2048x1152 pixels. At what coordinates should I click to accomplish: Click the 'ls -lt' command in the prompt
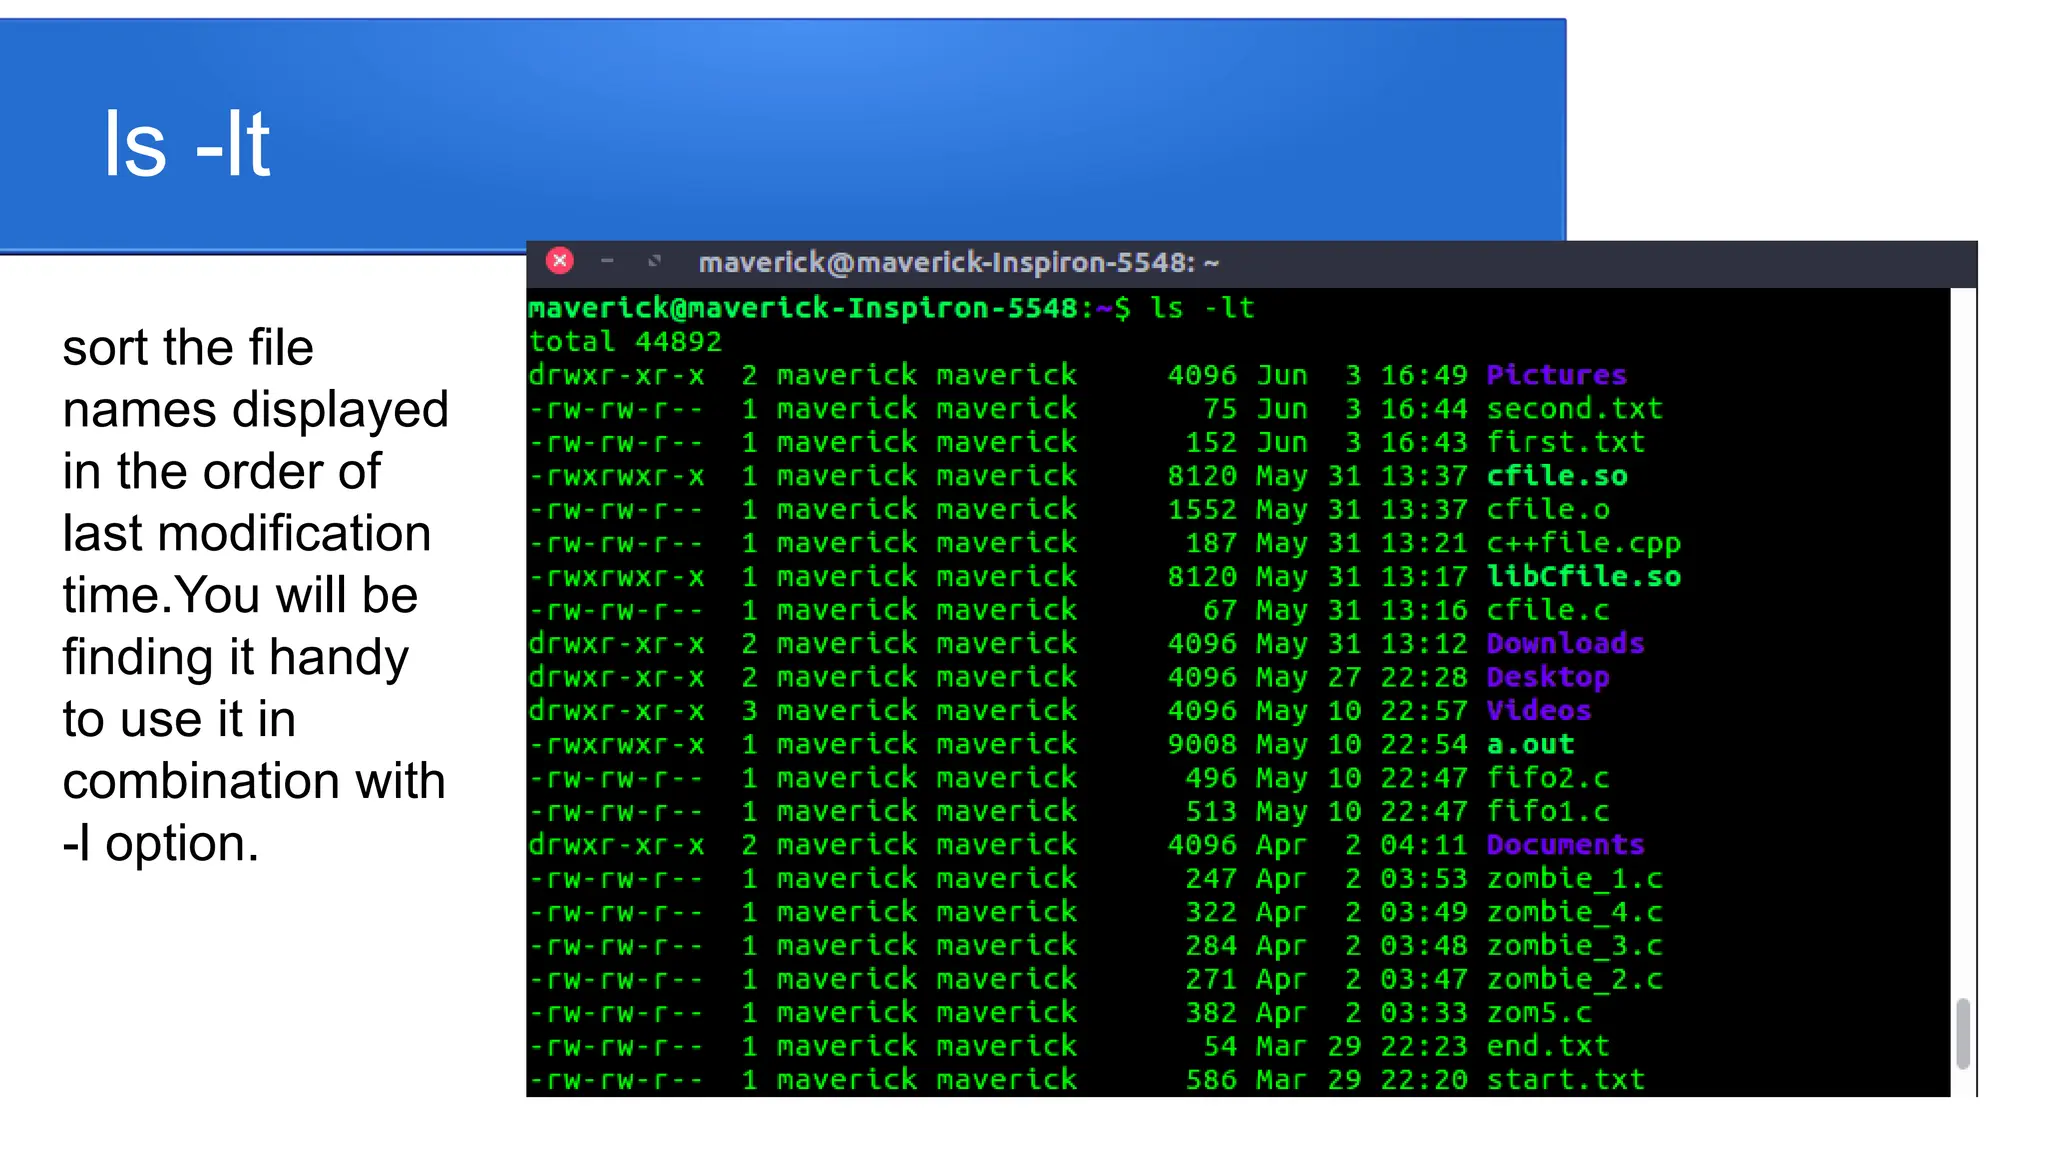click(1202, 308)
